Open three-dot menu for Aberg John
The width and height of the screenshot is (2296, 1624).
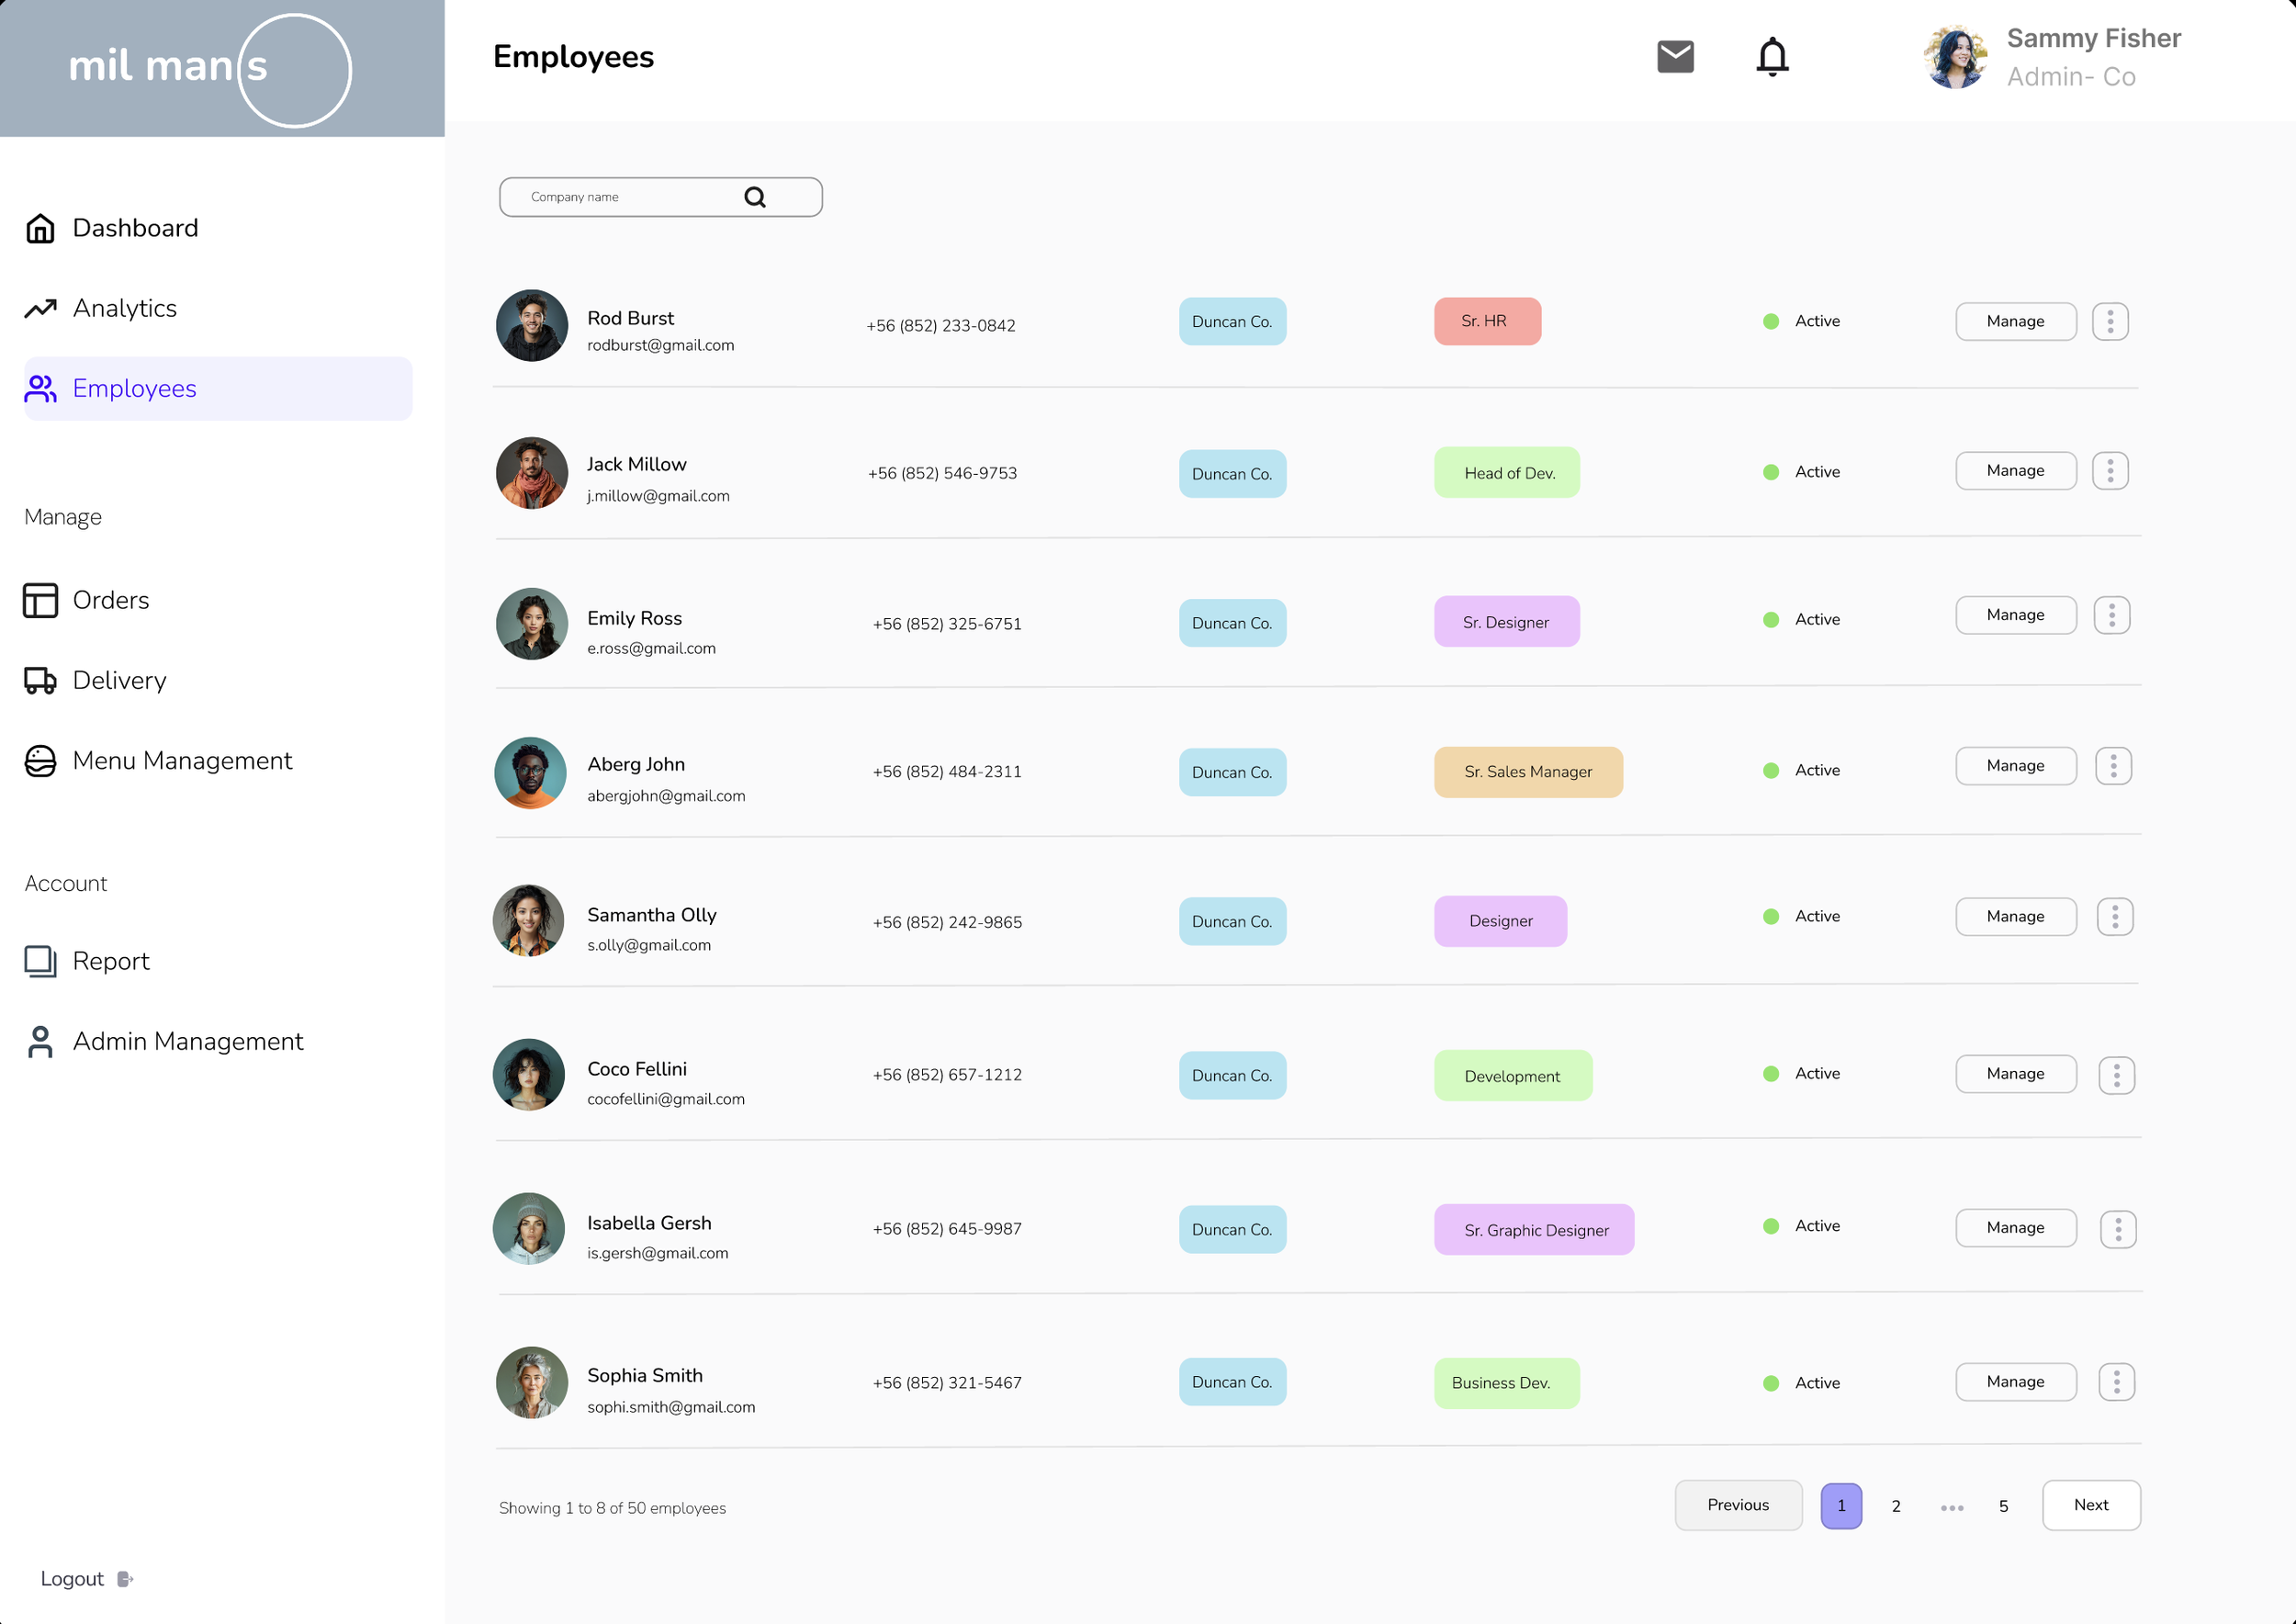[2113, 766]
